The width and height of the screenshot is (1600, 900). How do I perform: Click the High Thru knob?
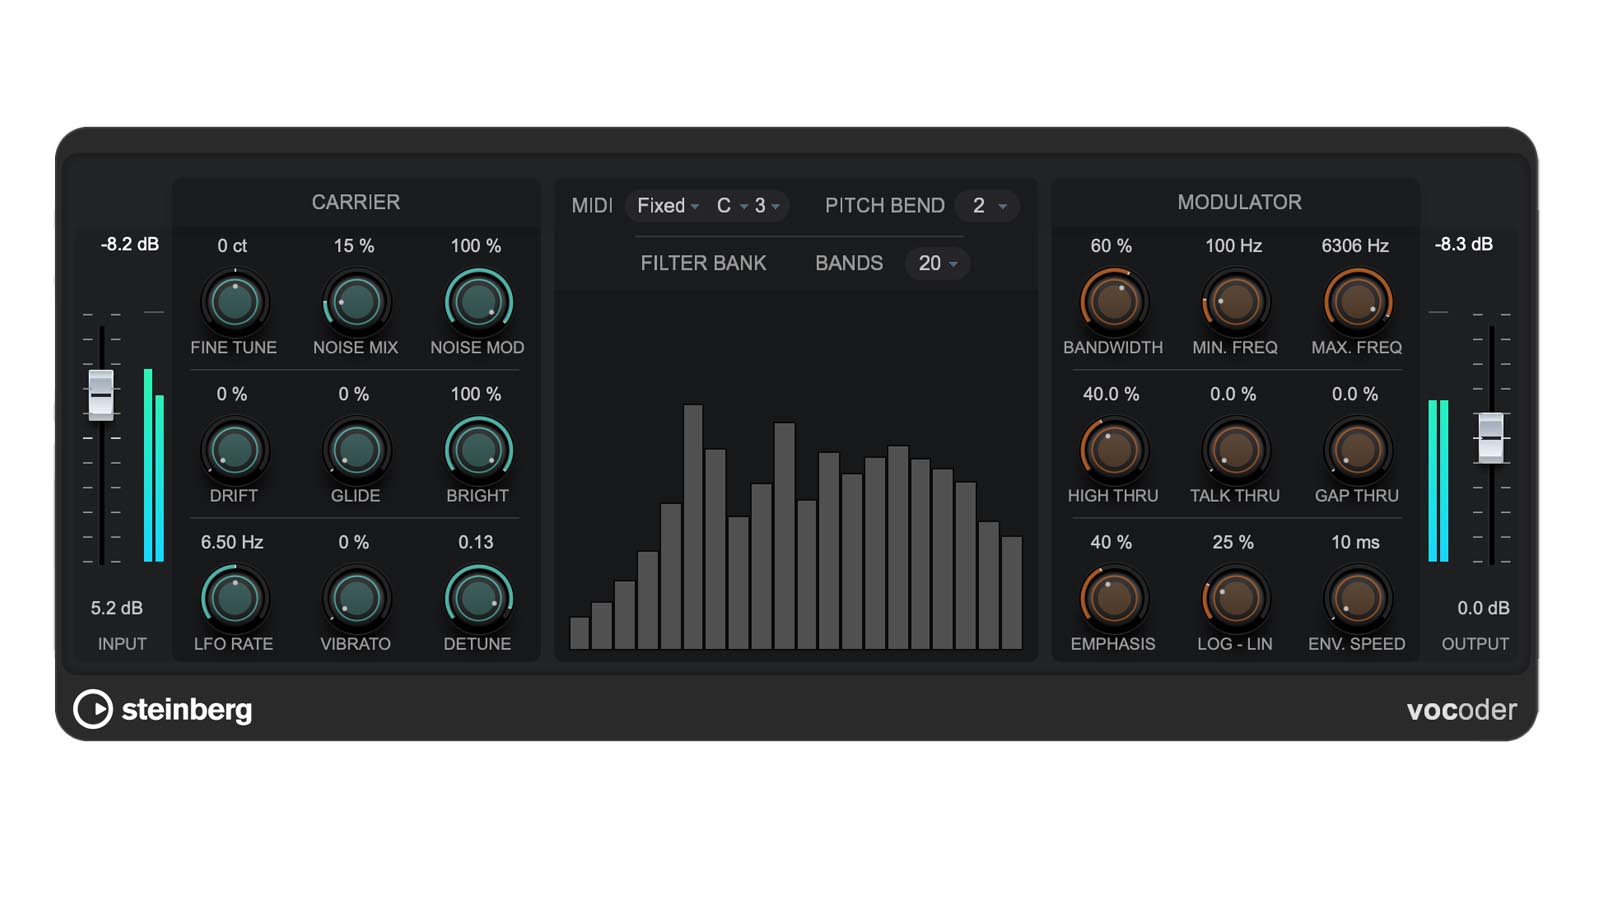pyautogui.click(x=1112, y=450)
